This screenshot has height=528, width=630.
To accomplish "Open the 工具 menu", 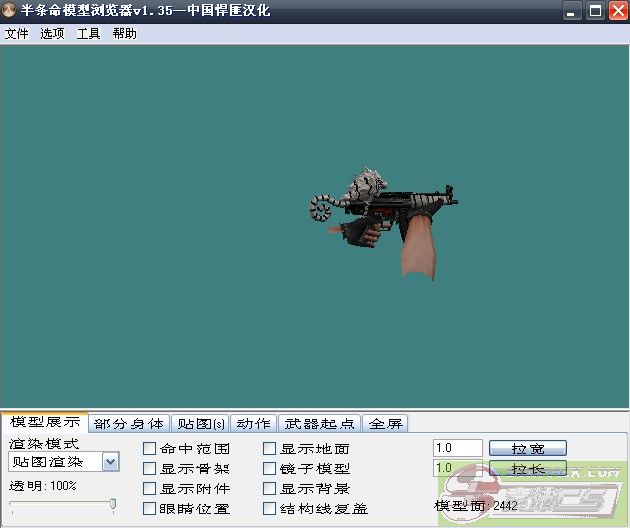I will pos(88,33).
